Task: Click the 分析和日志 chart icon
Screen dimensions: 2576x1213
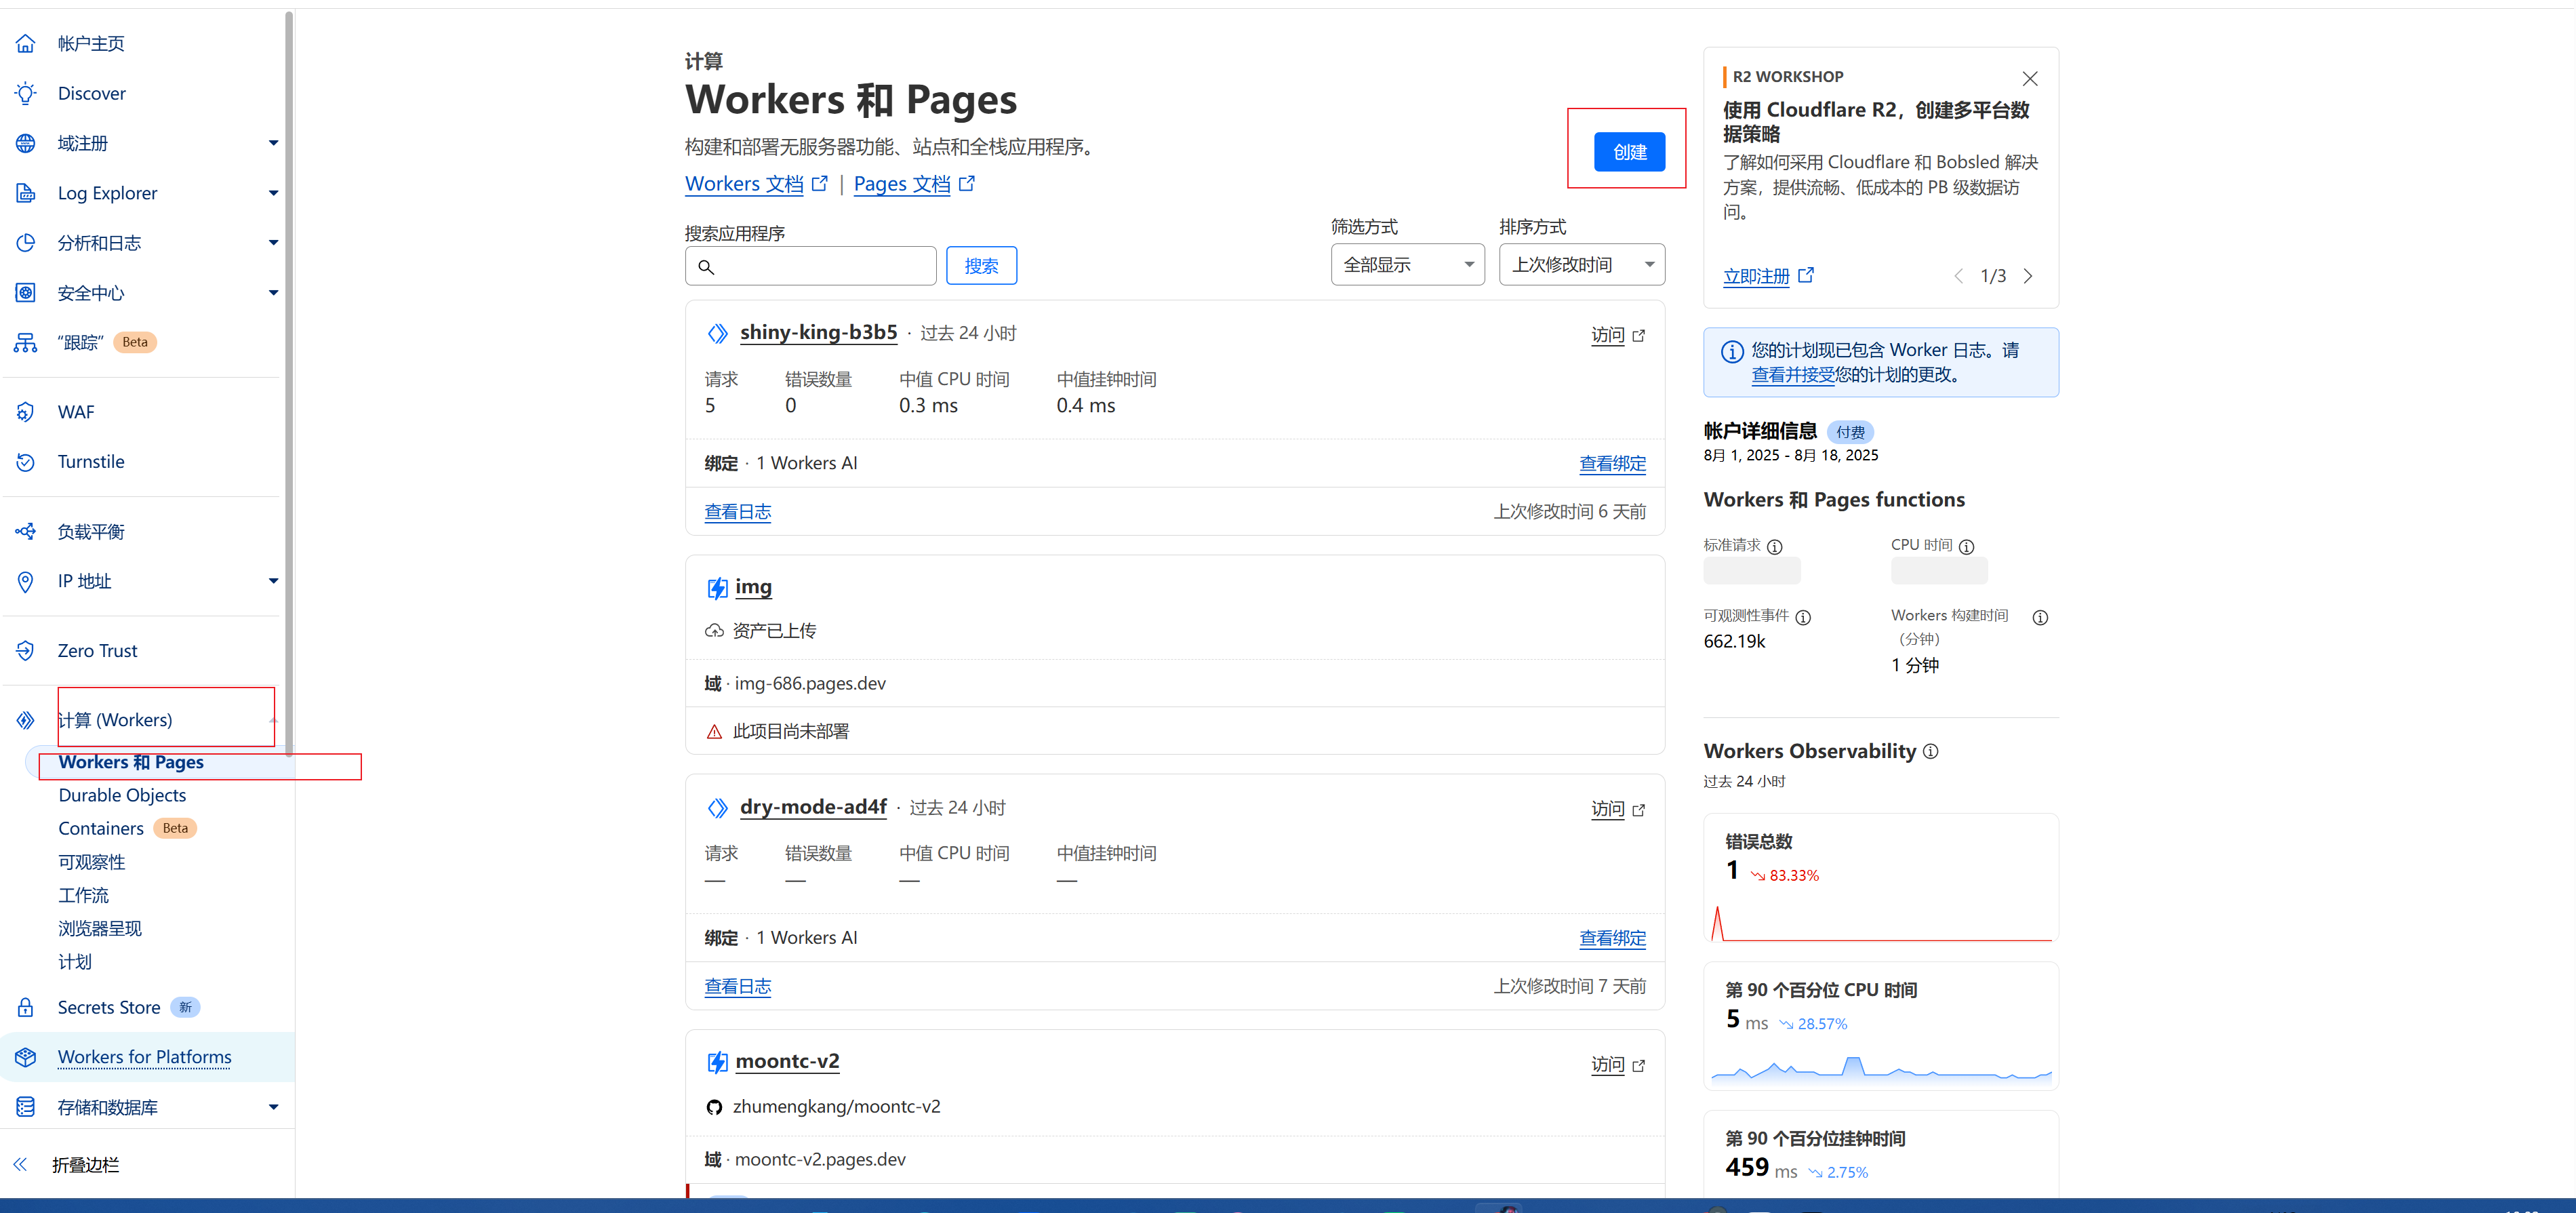Action: 25,243
